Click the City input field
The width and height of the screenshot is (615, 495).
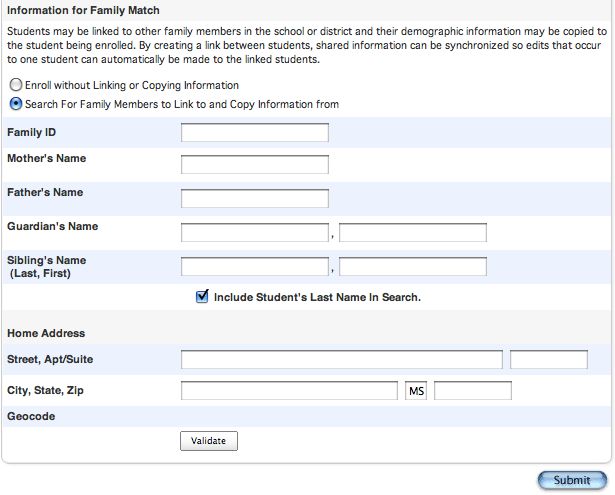click(x=289, y=391)
